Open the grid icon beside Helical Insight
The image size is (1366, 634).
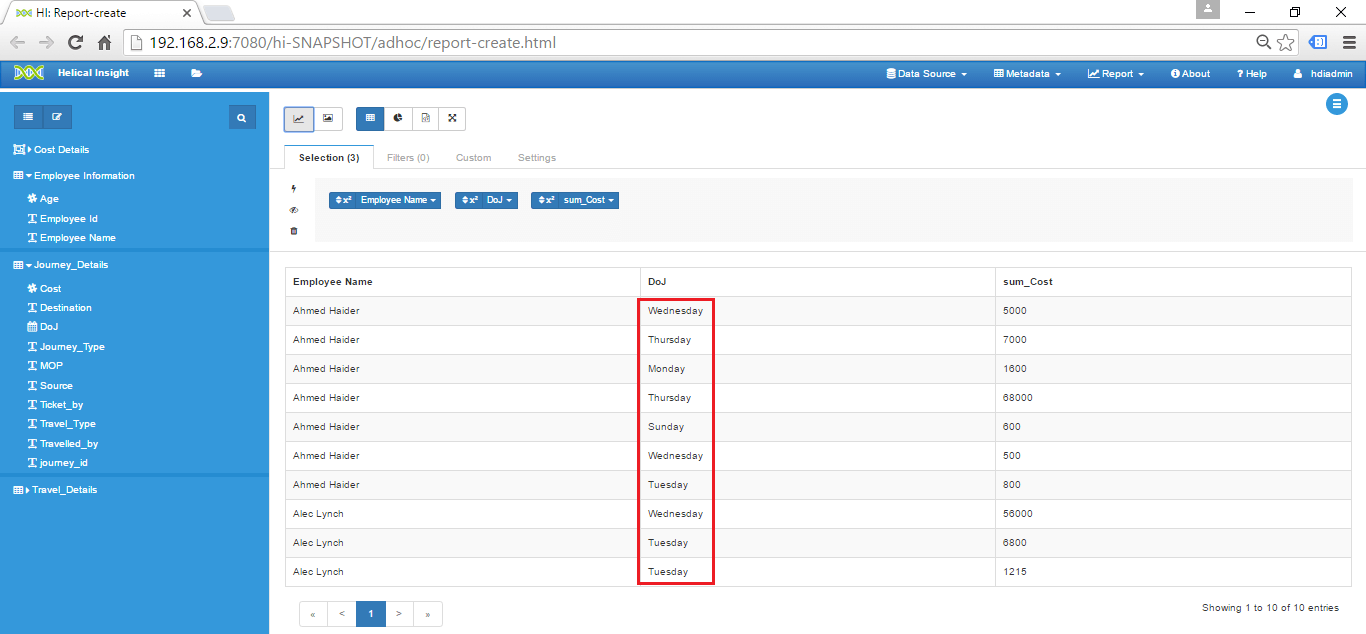click(160, 73)
